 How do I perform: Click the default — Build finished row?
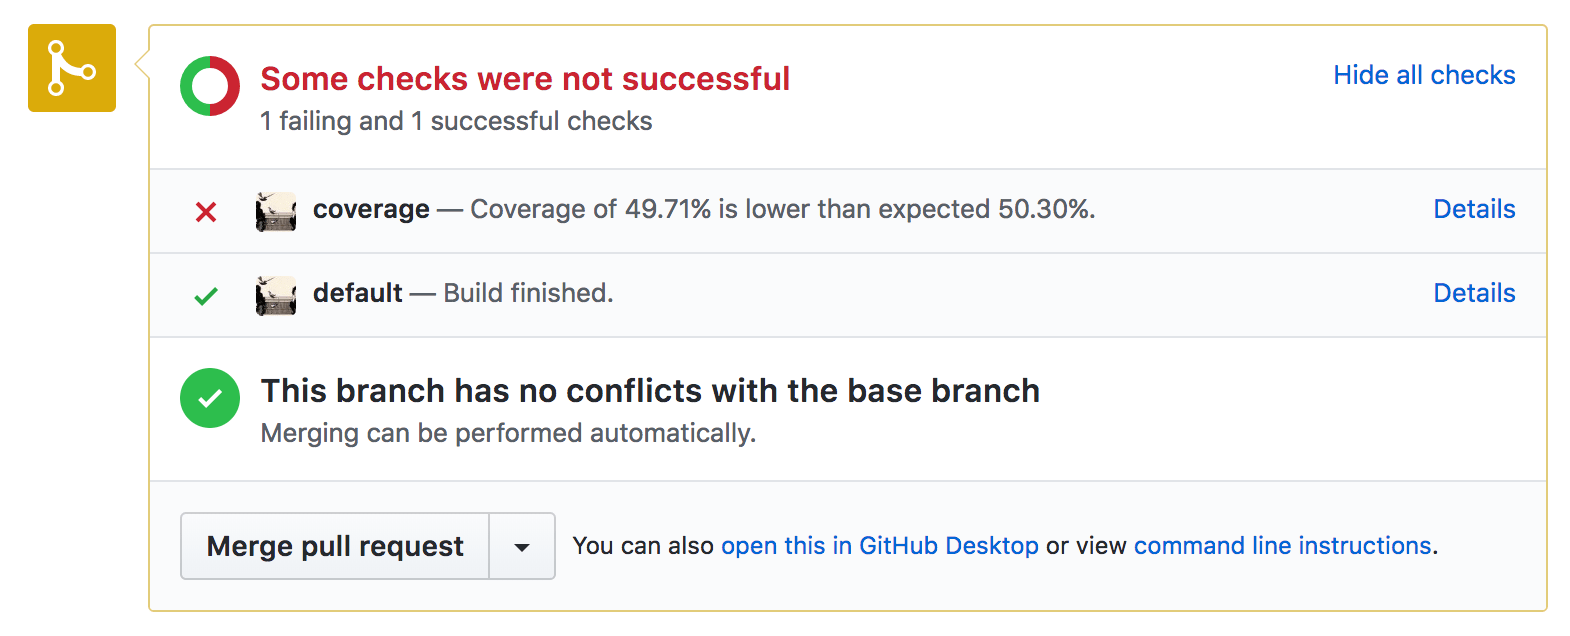click(x=700, y=295)
